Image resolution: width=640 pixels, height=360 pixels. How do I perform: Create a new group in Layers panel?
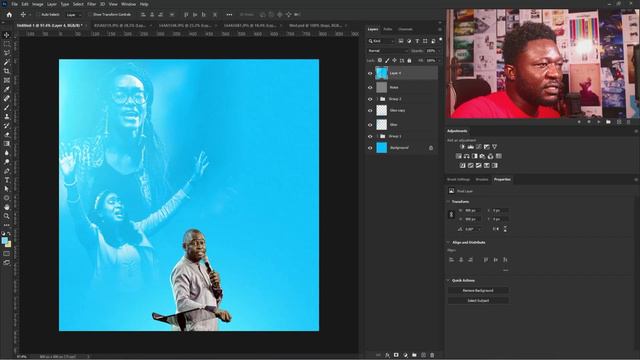click(x=414, y=355)
